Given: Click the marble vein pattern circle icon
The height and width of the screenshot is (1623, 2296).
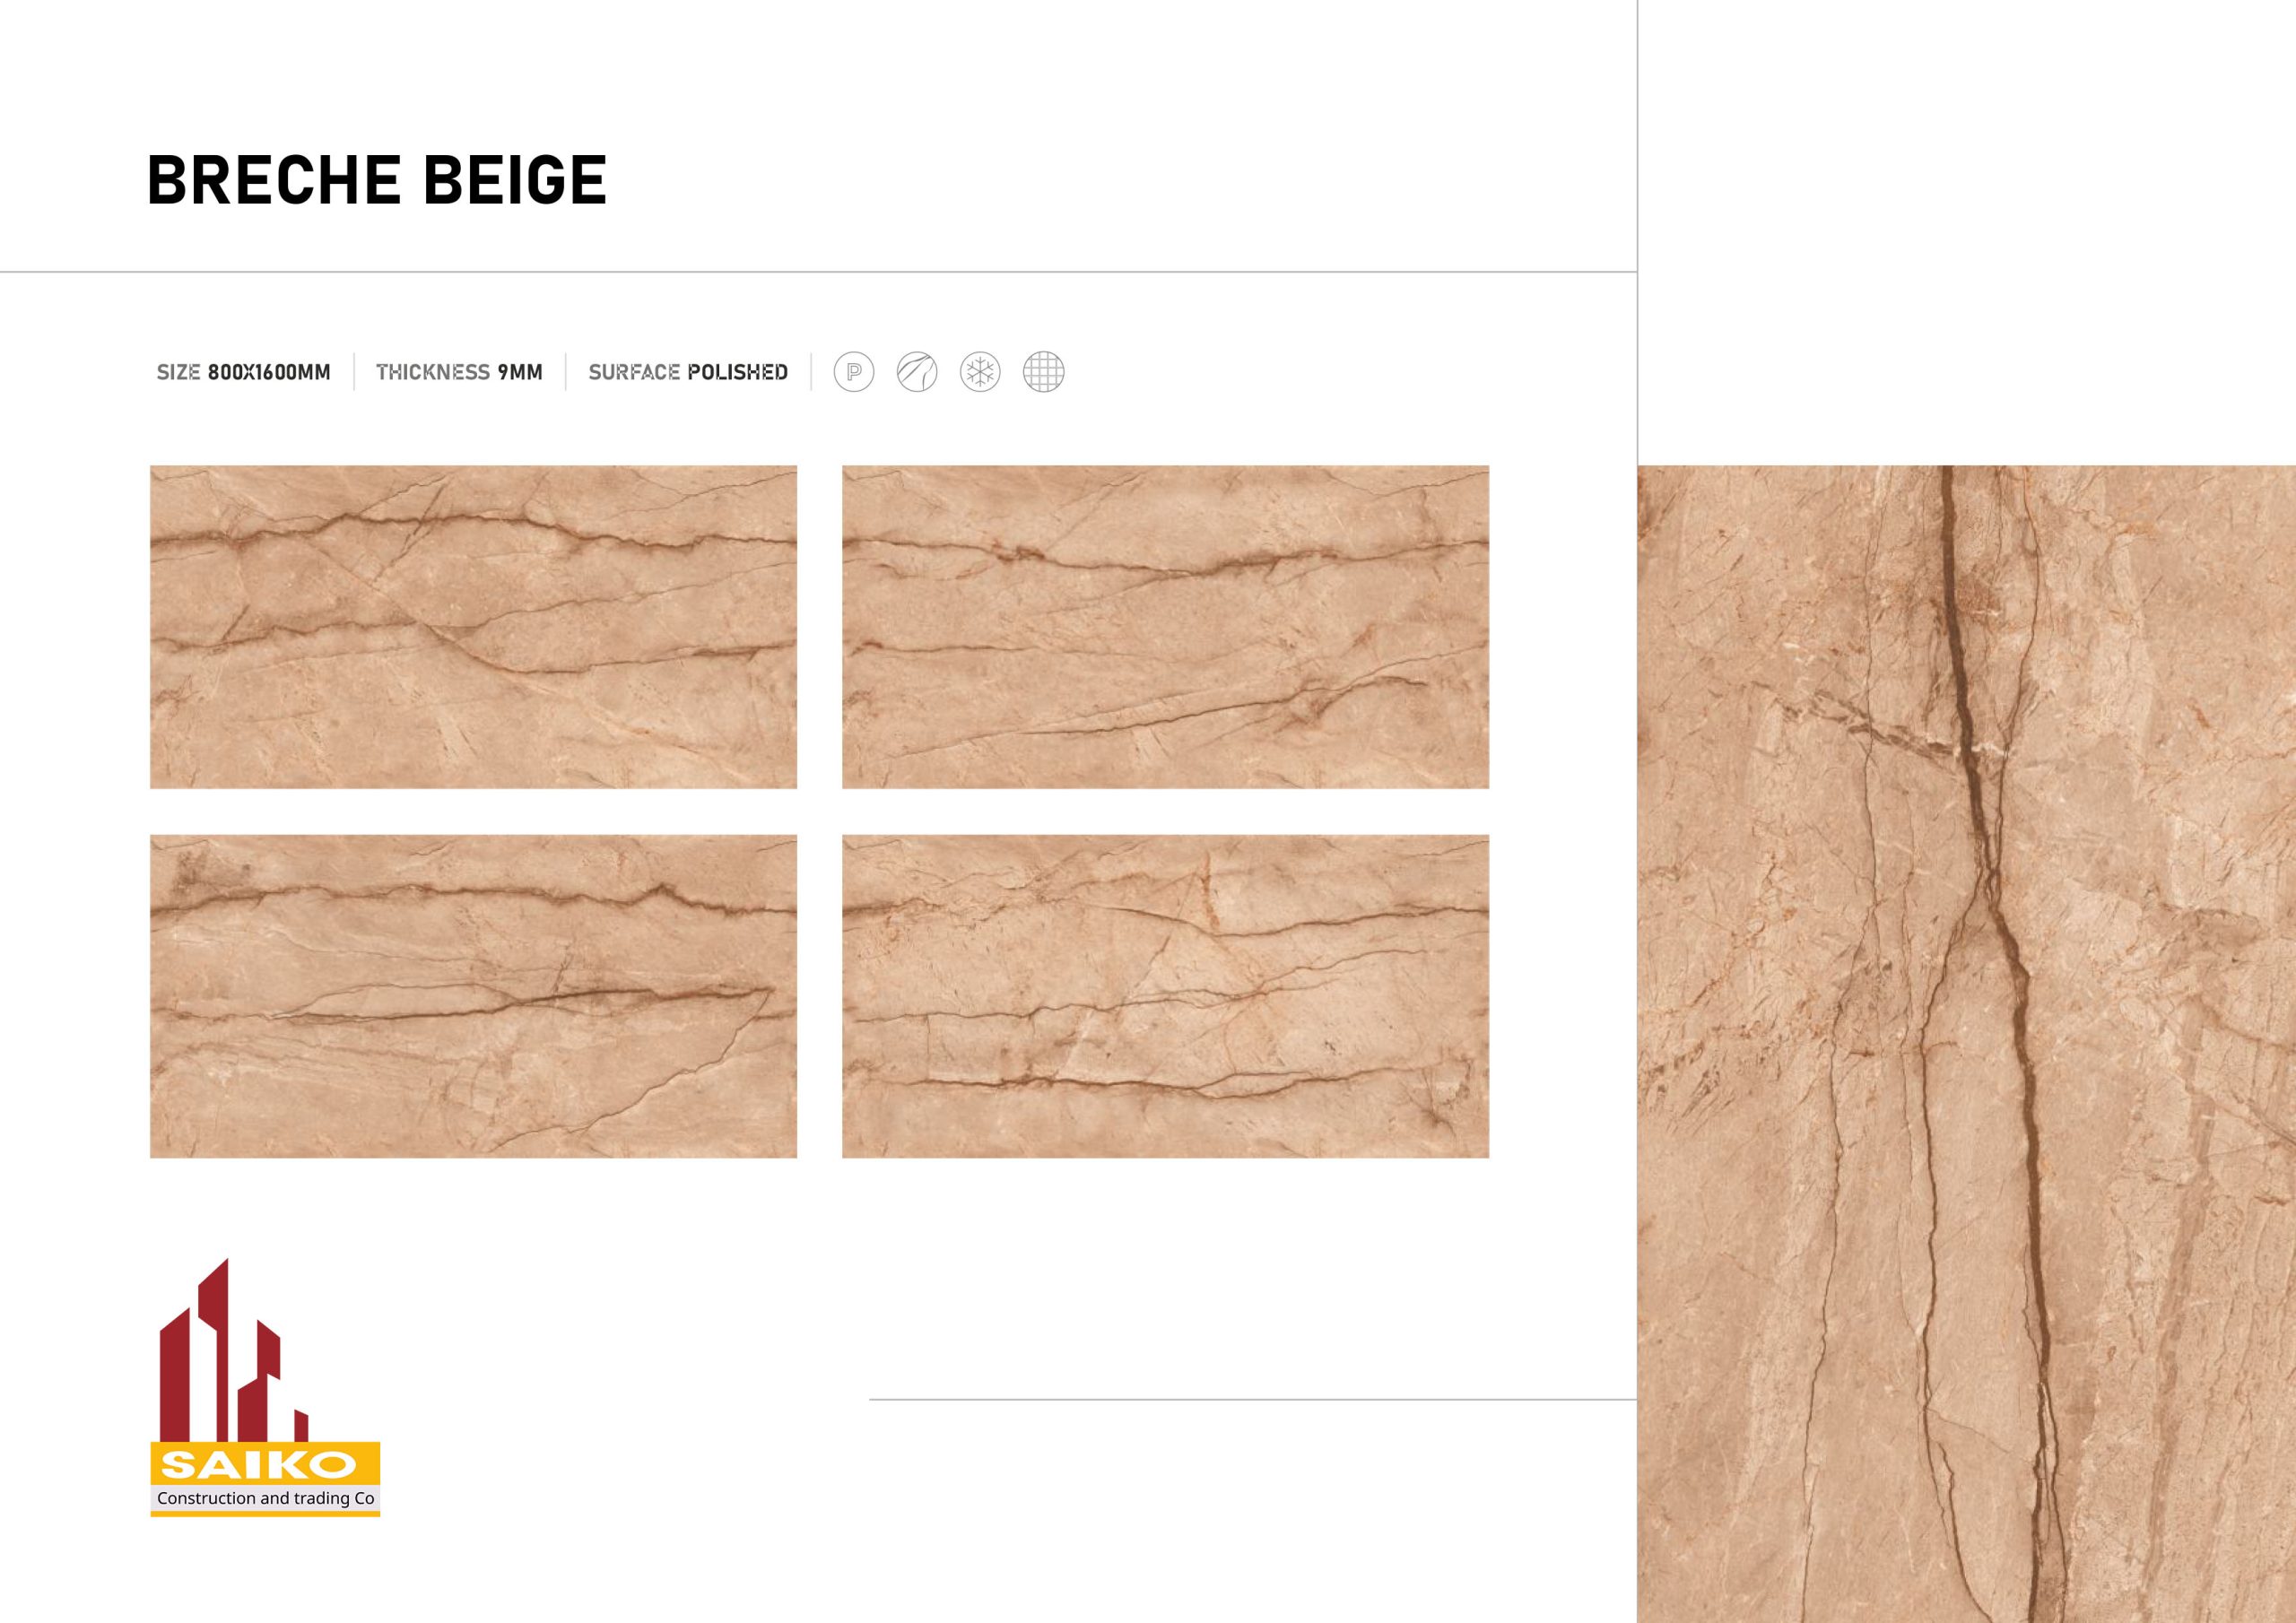Looking at the screenshot, I should [x=917, y=372].
